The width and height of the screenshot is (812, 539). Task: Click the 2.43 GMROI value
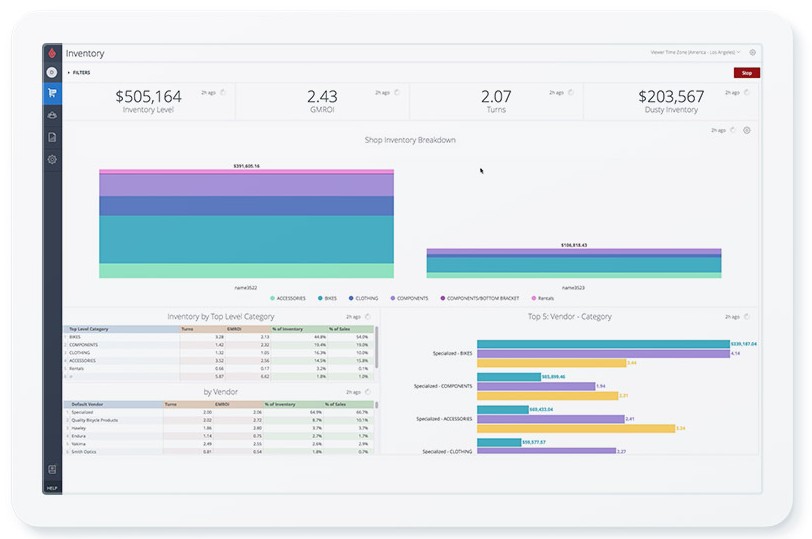[322, 96]
